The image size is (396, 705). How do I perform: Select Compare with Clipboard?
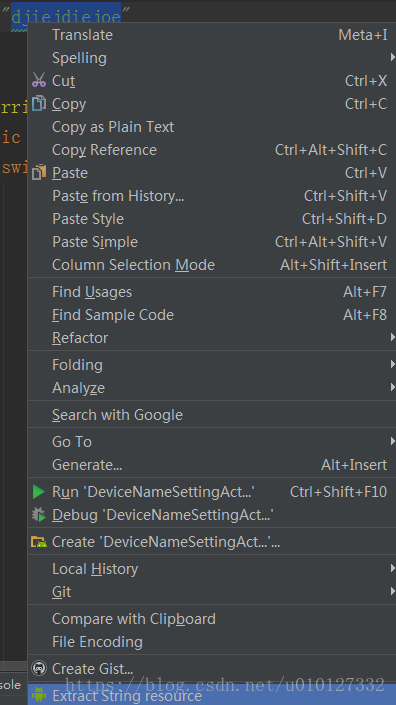pyautogui.click(x=212, y=619)
